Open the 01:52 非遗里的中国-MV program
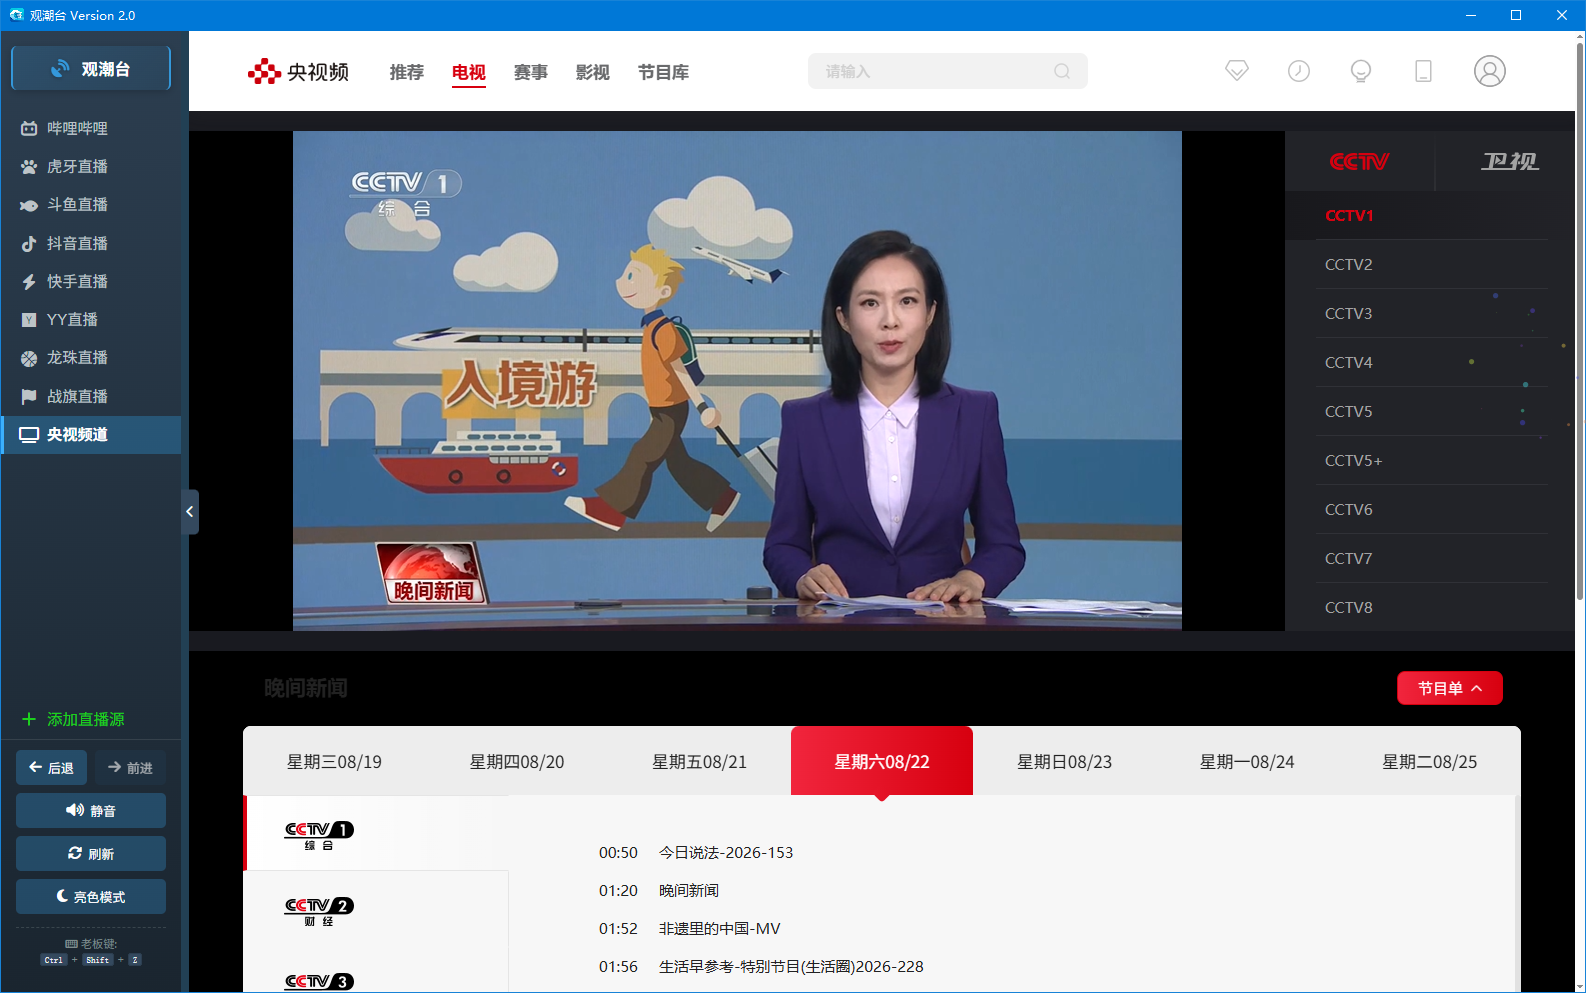 (690, 929)
